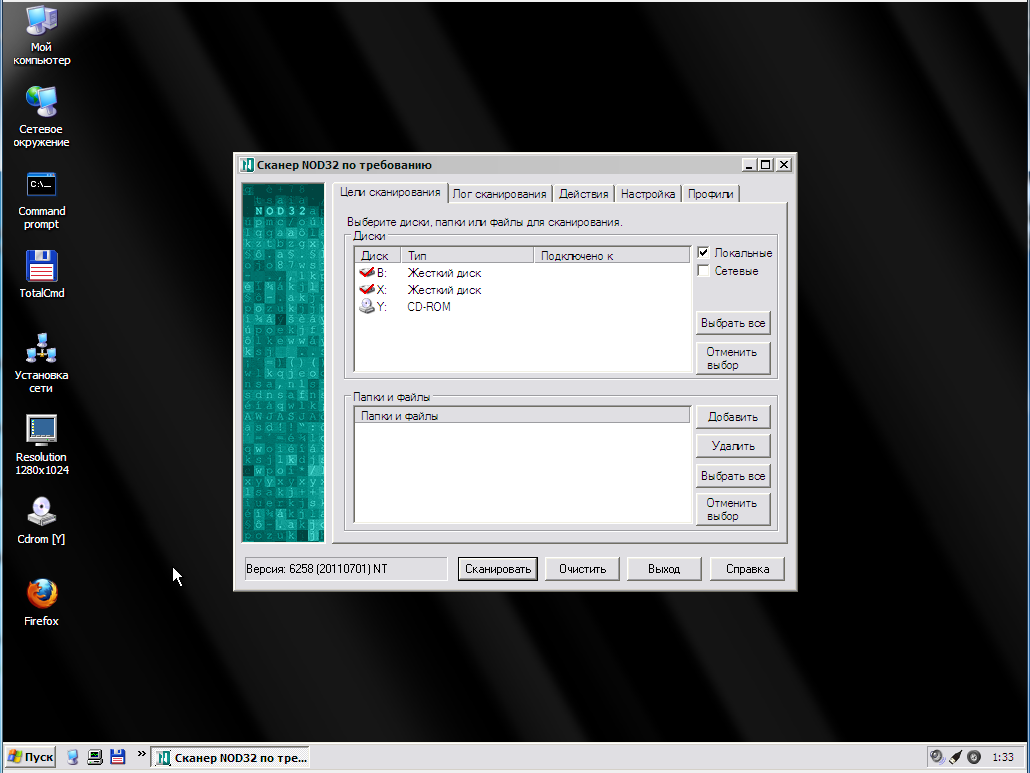
Task: Go to the Действия tab
Action: [x=583, y=194]
